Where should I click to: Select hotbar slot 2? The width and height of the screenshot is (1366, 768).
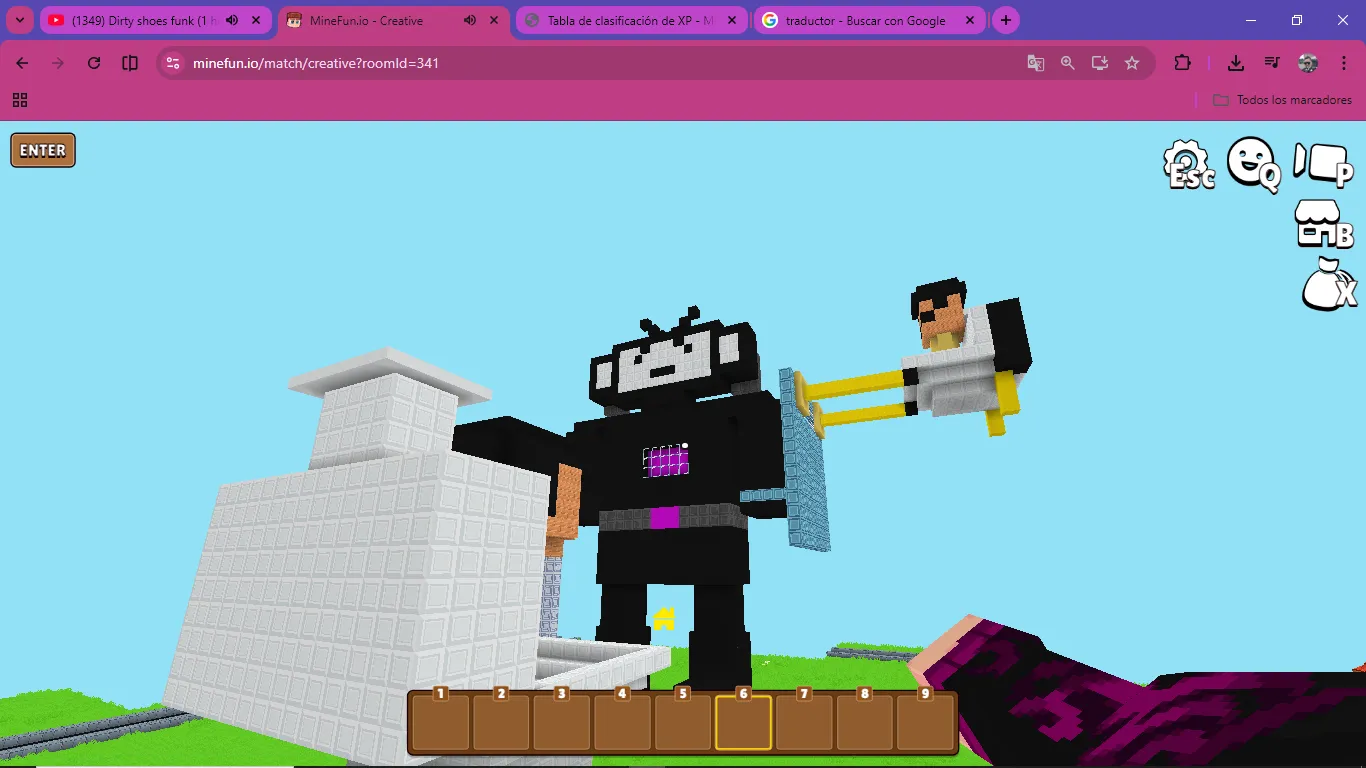(x=501, y=722)
